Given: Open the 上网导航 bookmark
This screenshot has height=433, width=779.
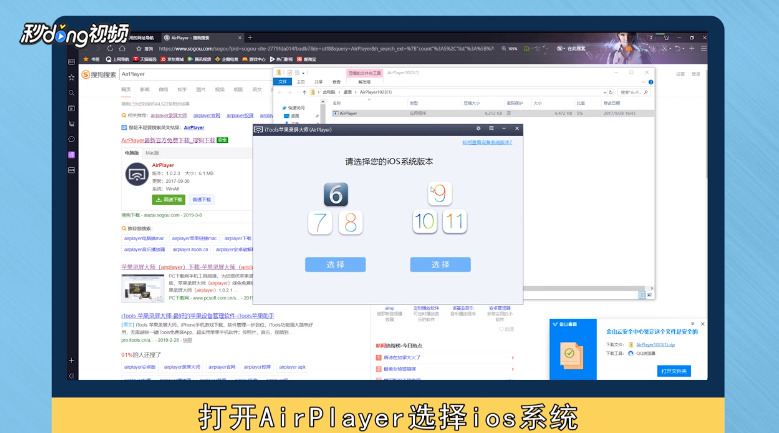Looking at the screenshot, I should pos(117,59).
